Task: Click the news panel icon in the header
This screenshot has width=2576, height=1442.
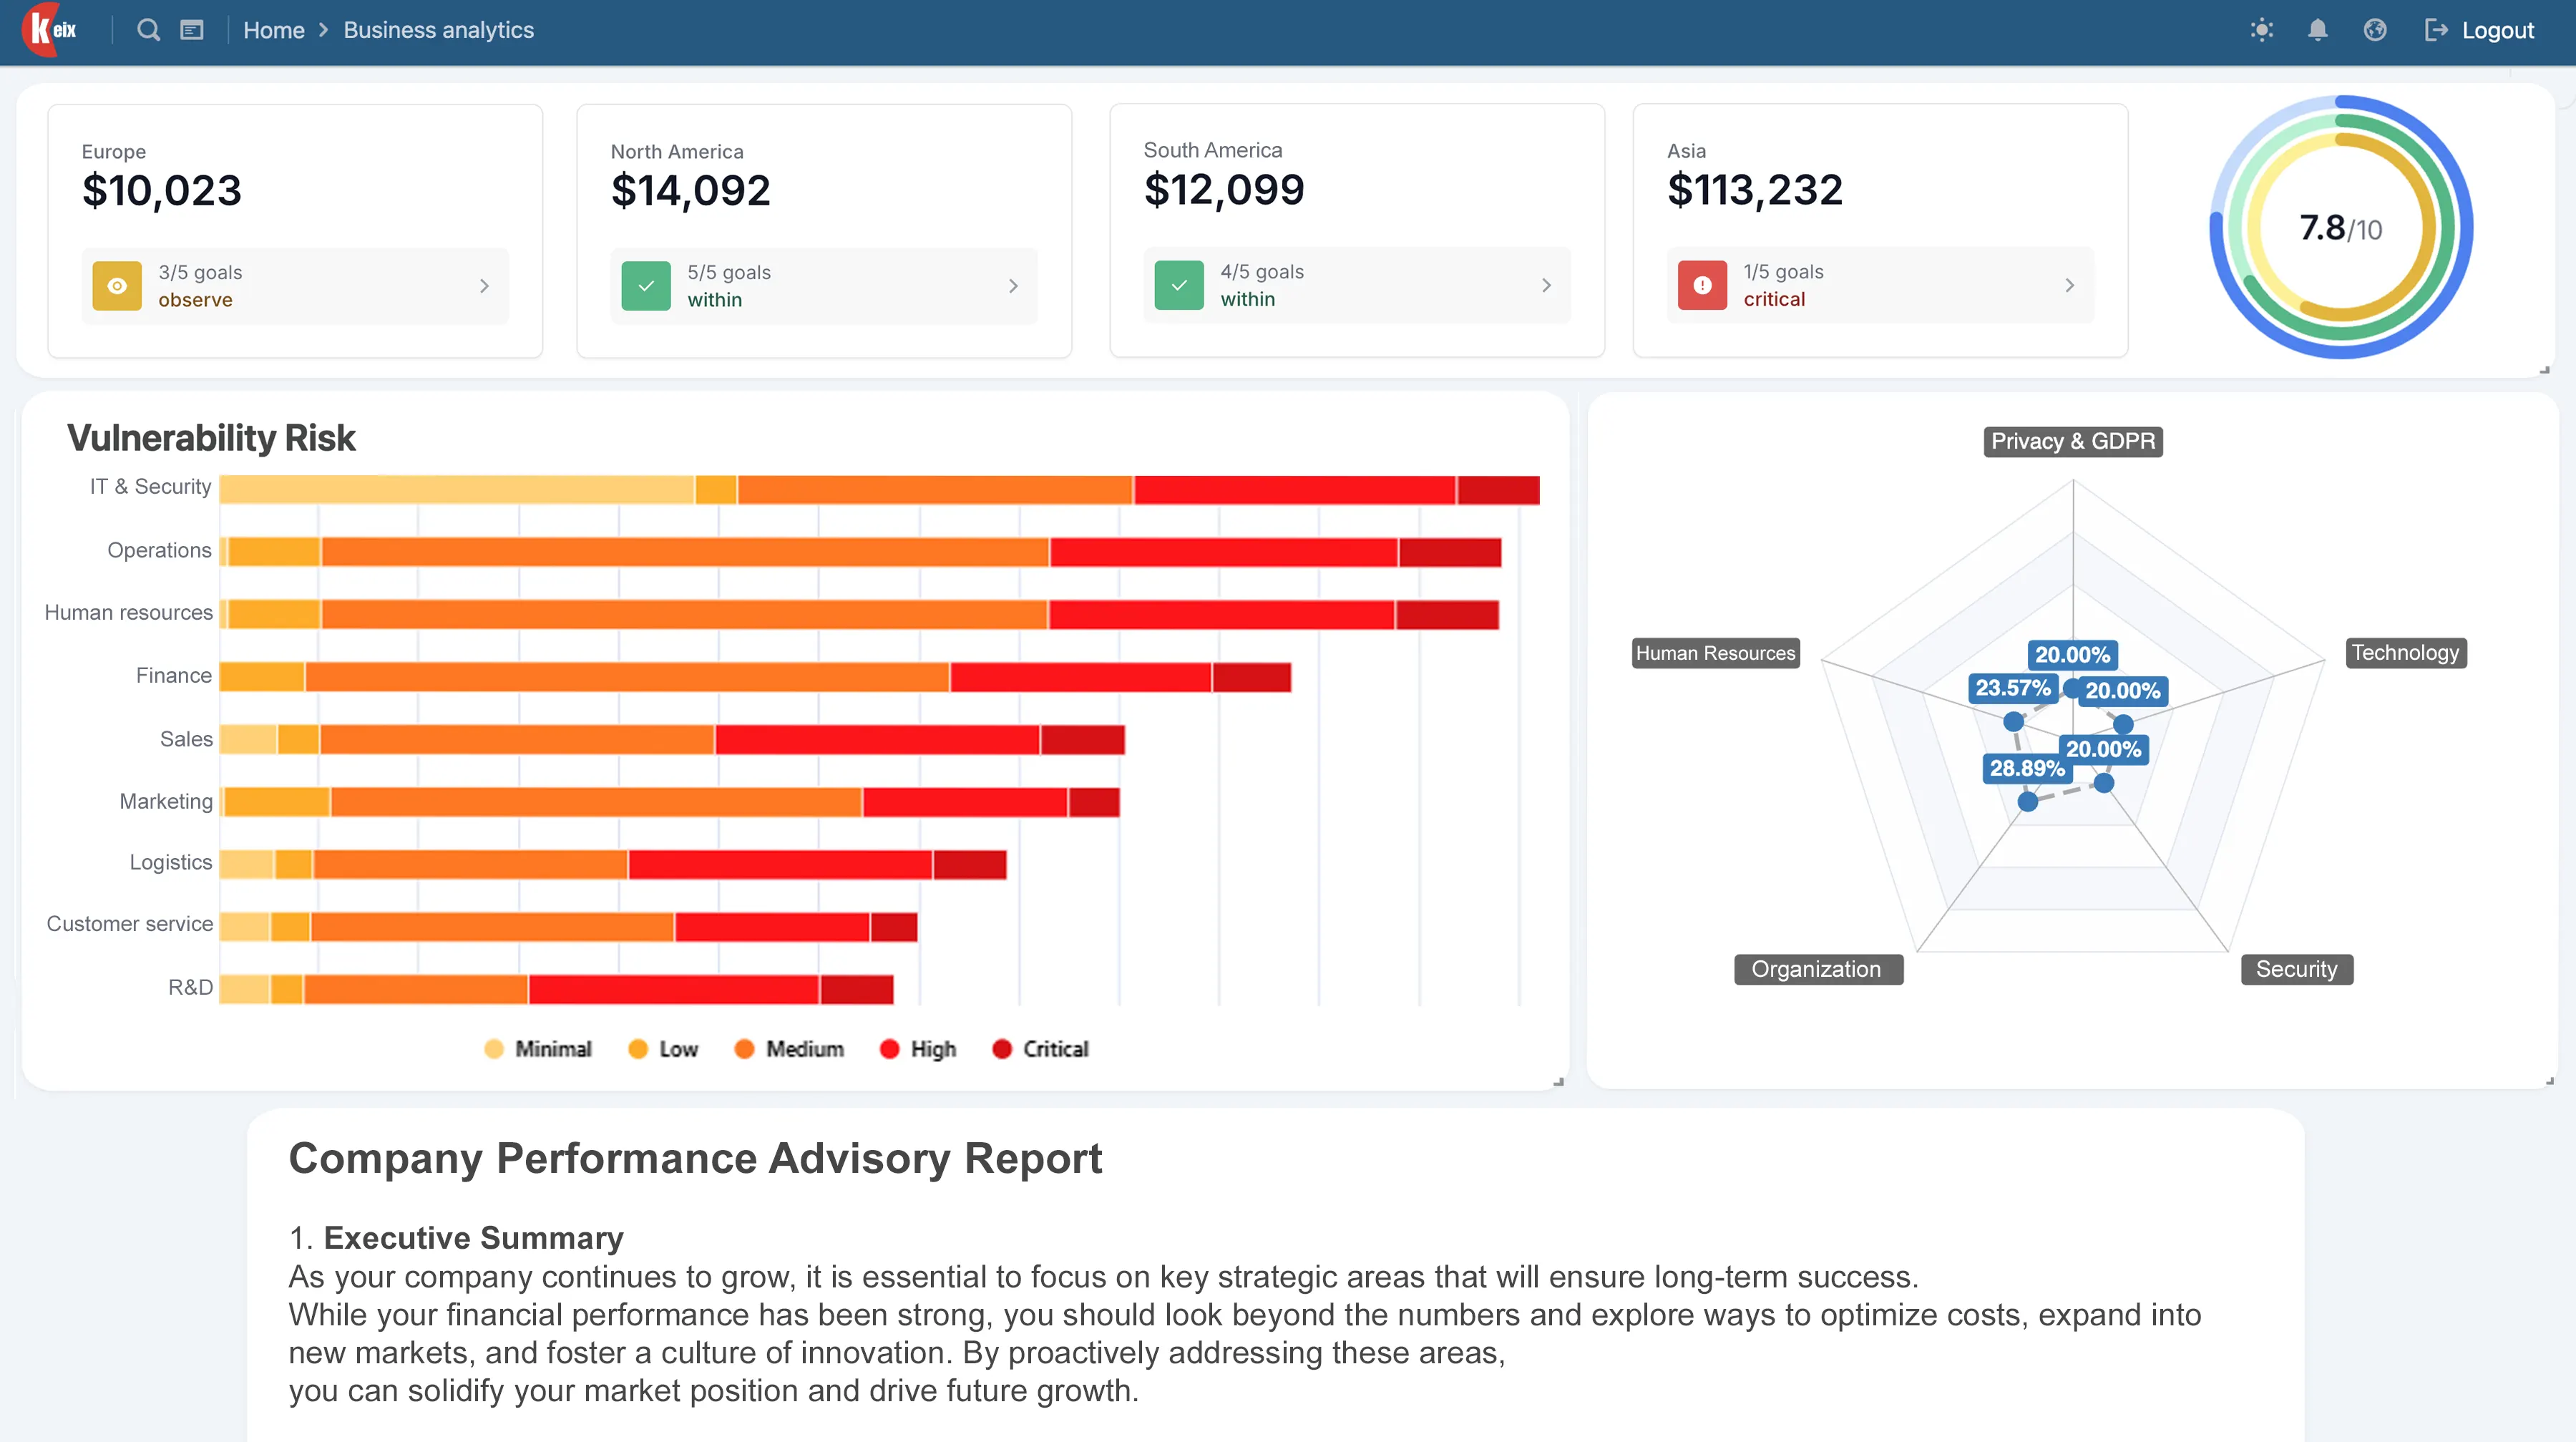Action: tap(191, 30)
